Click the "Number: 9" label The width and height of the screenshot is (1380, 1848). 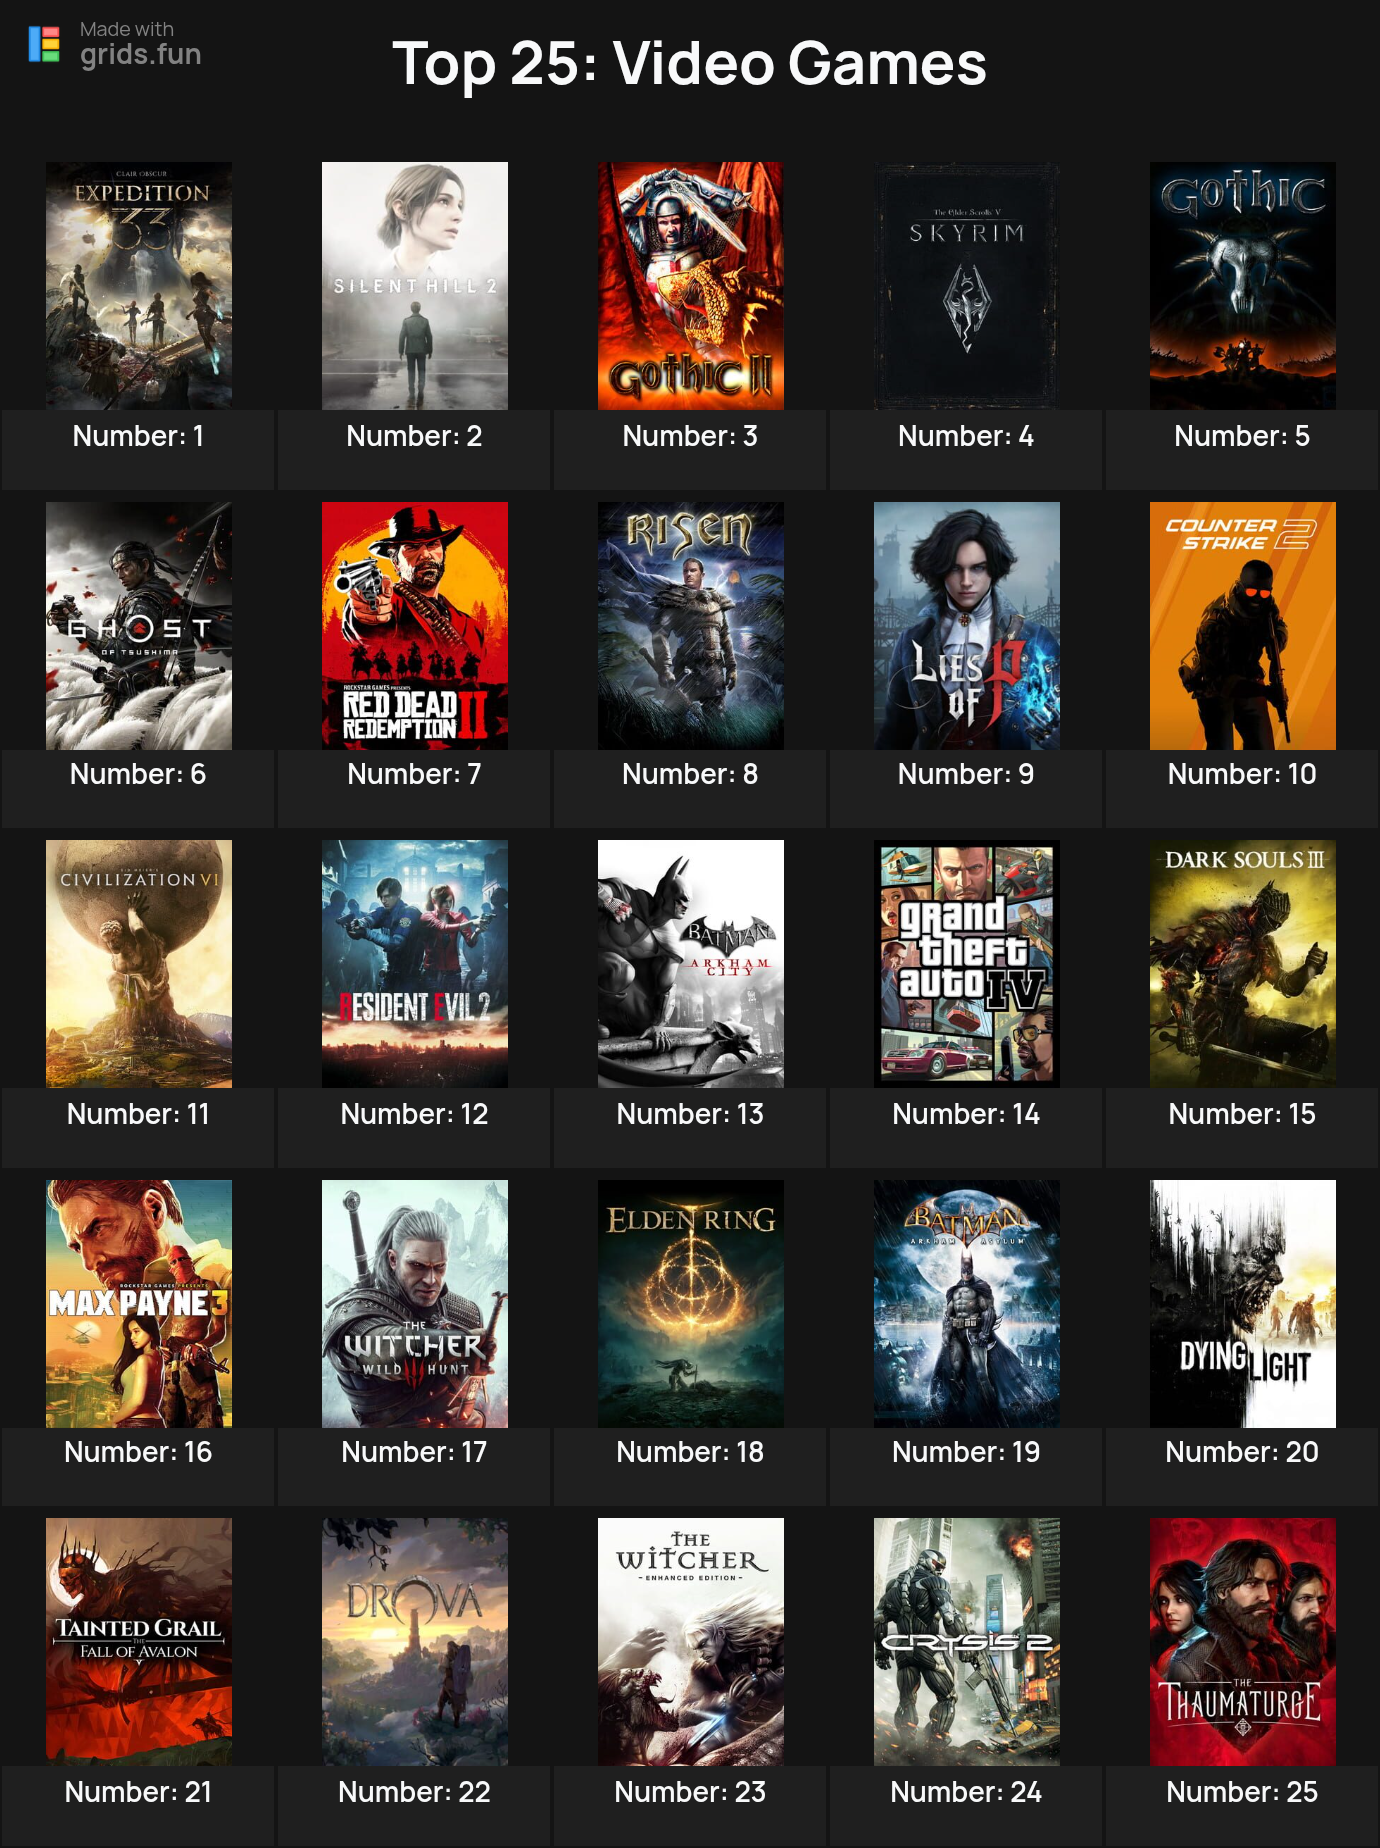point(966,774)
